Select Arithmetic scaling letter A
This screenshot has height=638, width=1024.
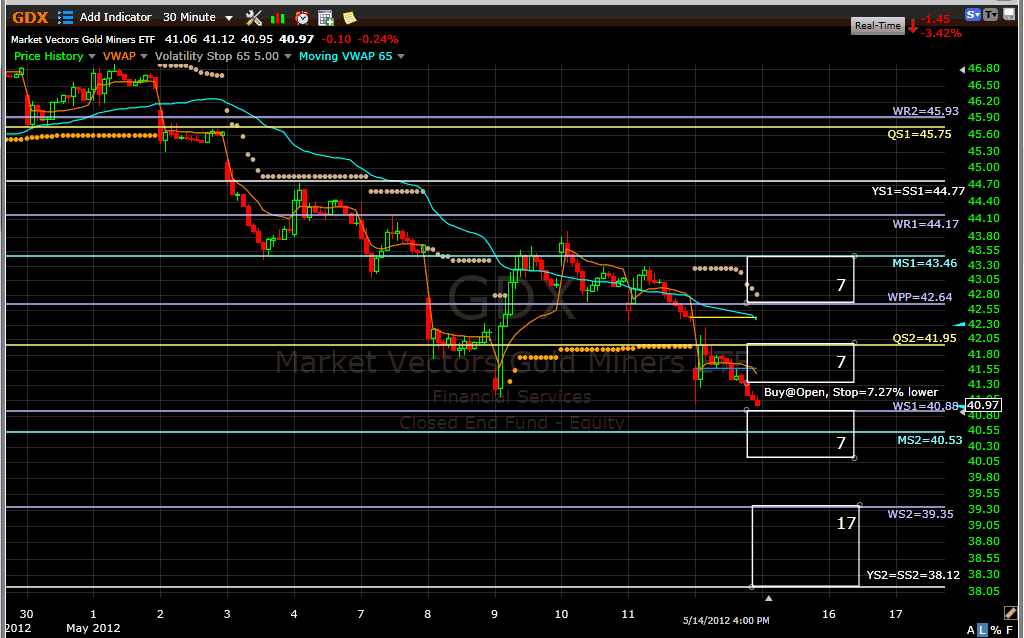tap(970, 630)
